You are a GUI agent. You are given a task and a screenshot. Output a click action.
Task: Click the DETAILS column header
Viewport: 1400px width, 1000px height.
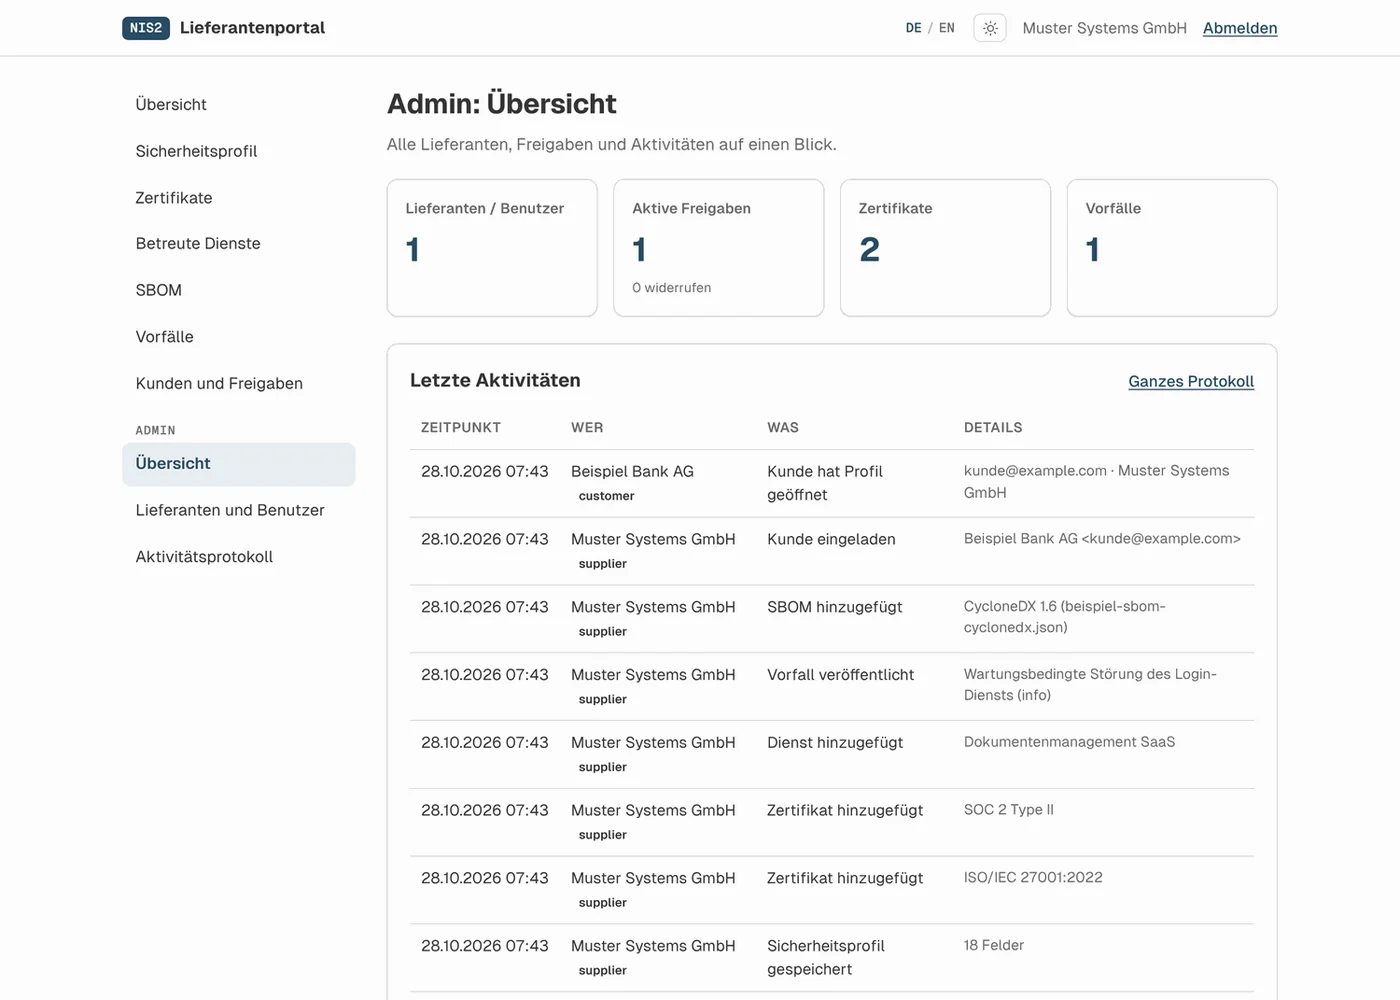pos(993,427)
